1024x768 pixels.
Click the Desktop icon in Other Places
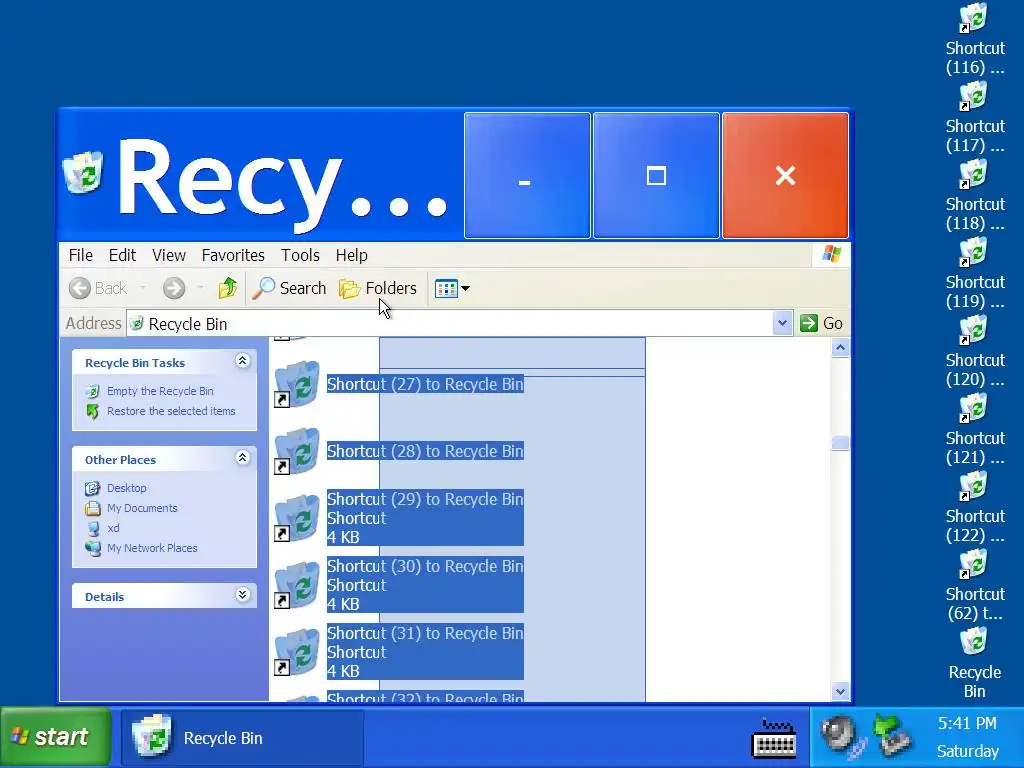tap(93, 488)
